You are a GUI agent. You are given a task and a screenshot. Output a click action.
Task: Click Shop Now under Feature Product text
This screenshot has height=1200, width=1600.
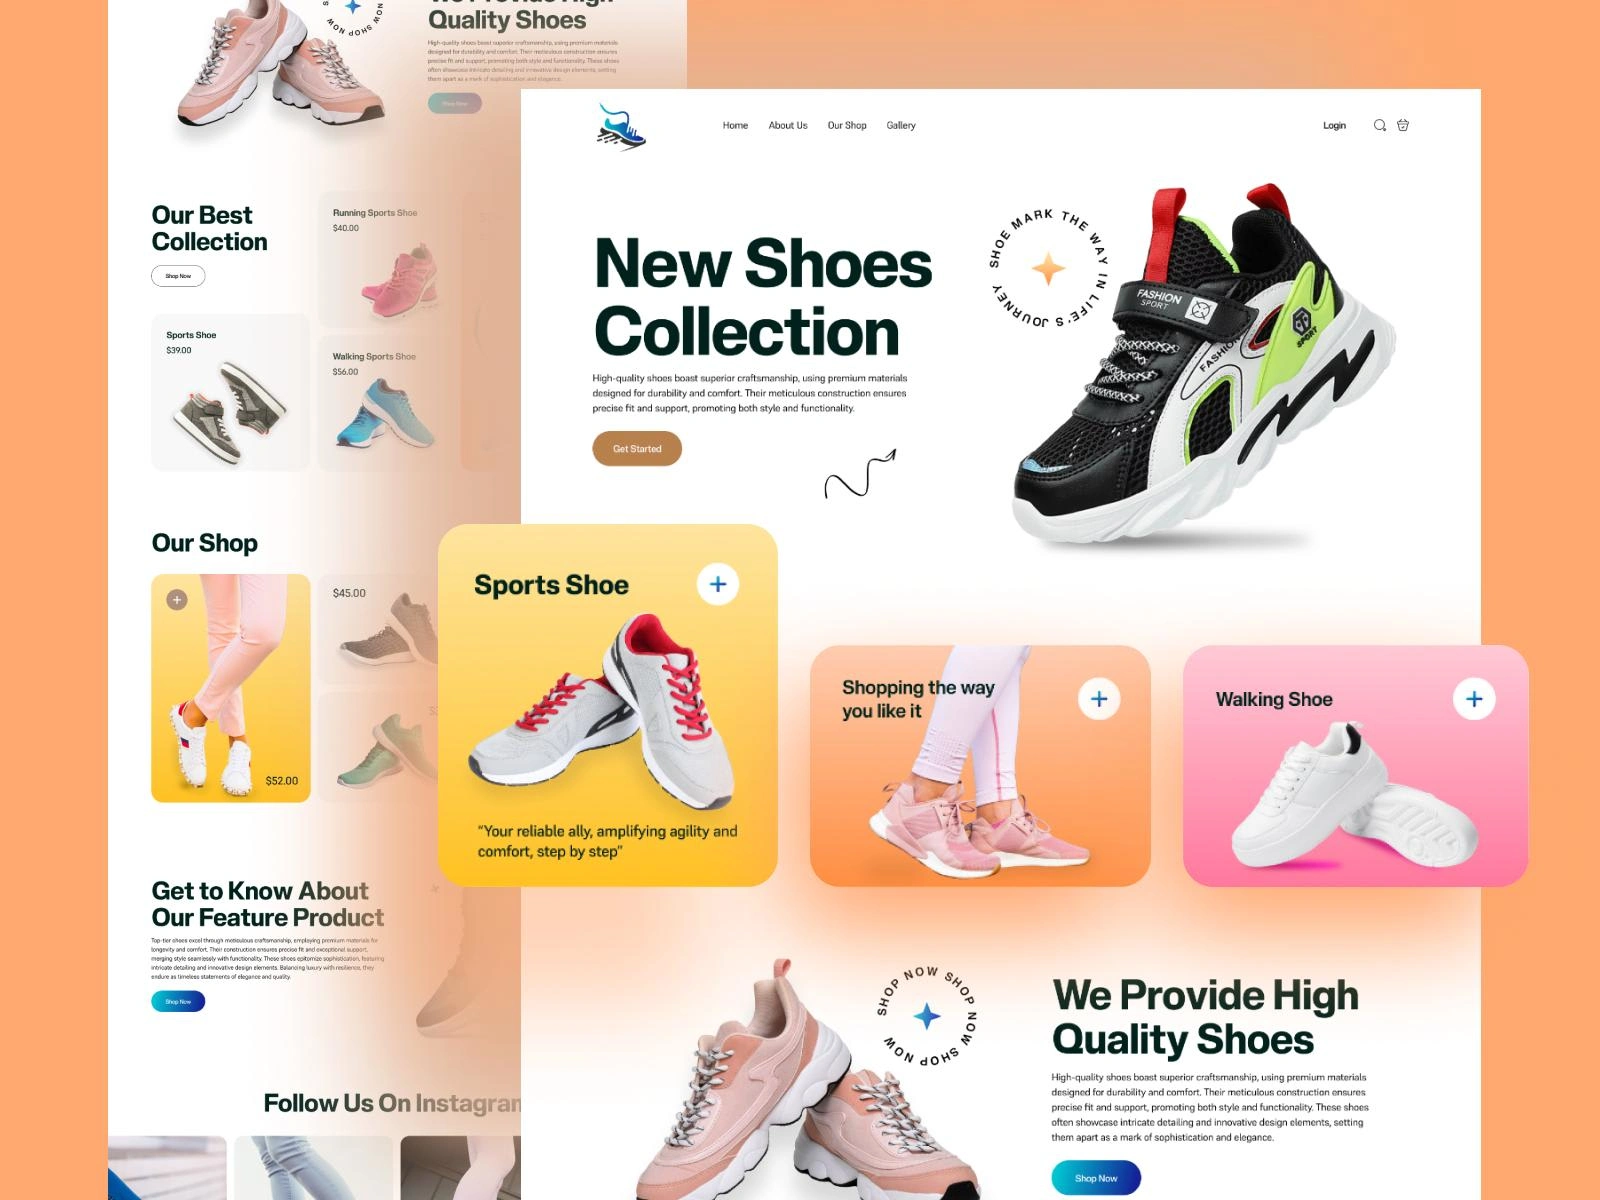click(178, 1001)
